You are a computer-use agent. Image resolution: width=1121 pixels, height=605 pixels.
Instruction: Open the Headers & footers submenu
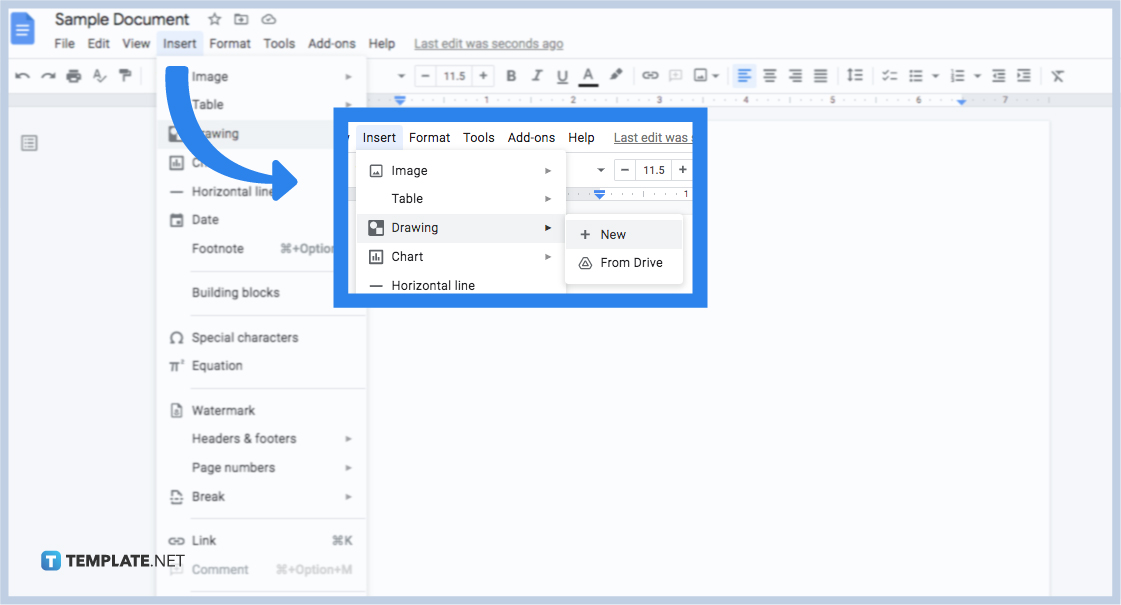(244, 438)
